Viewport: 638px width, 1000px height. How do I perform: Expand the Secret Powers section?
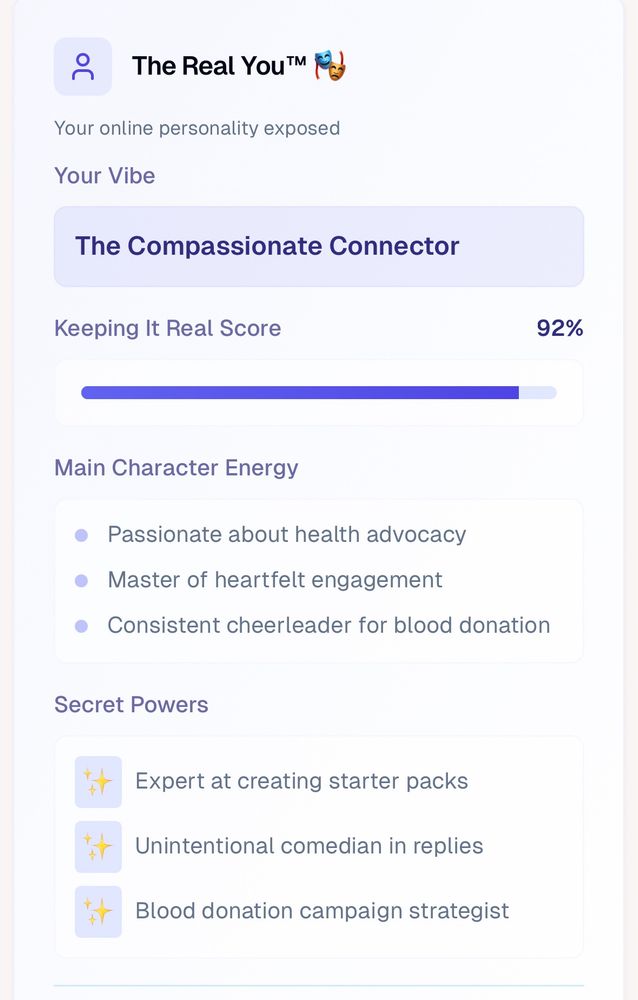pos(131,704)
